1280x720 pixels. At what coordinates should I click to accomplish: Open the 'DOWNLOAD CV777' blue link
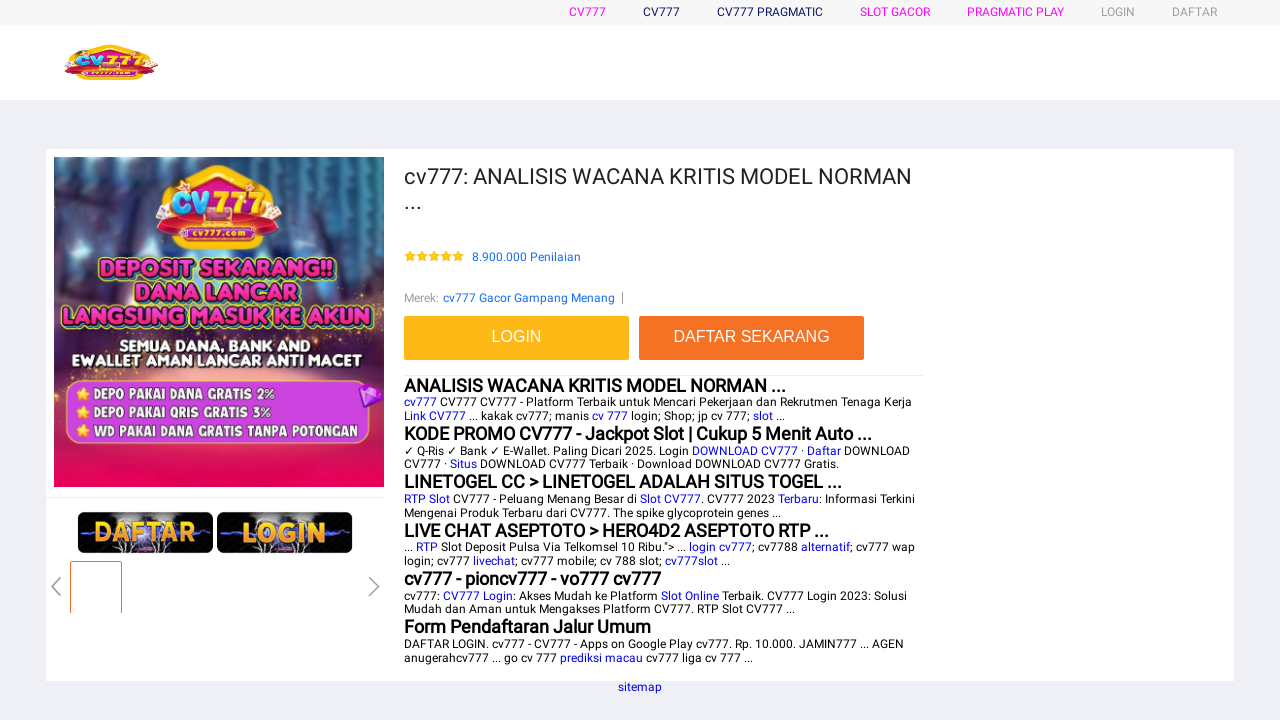(744, 451)
